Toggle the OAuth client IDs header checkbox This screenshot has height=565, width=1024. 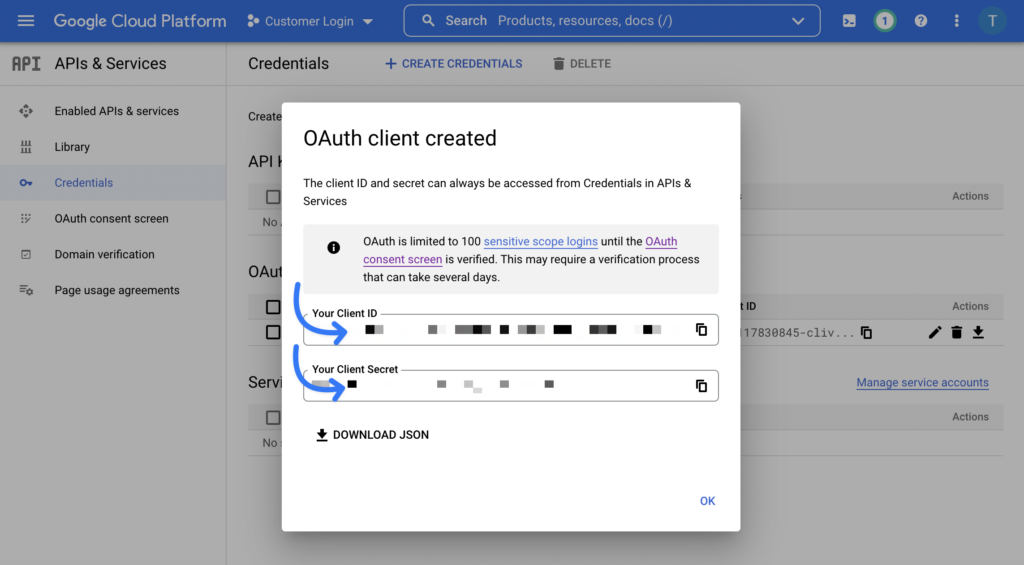[273, 306]
